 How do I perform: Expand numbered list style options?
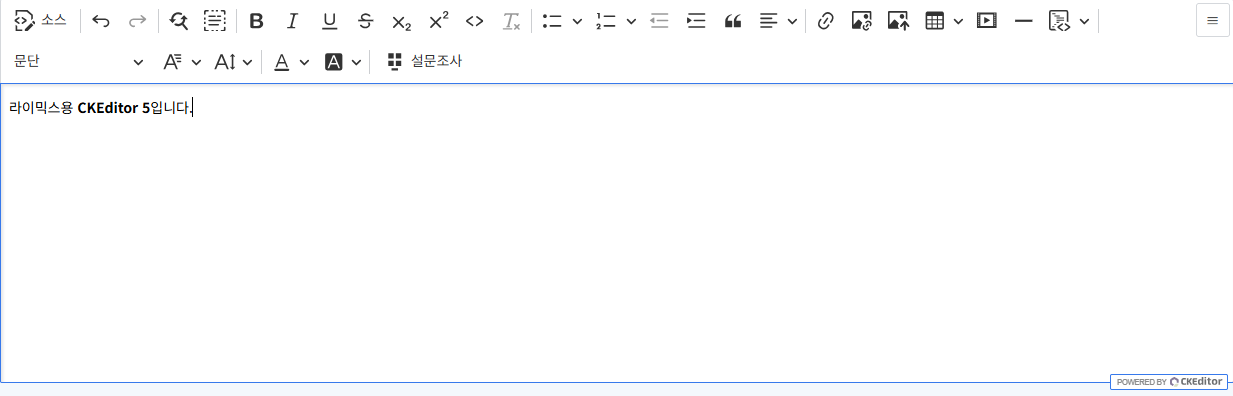click(631, 20)
